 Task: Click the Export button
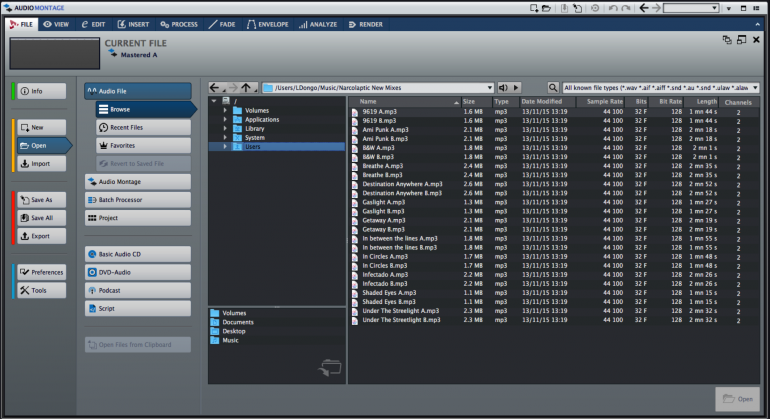pos(42,236)
